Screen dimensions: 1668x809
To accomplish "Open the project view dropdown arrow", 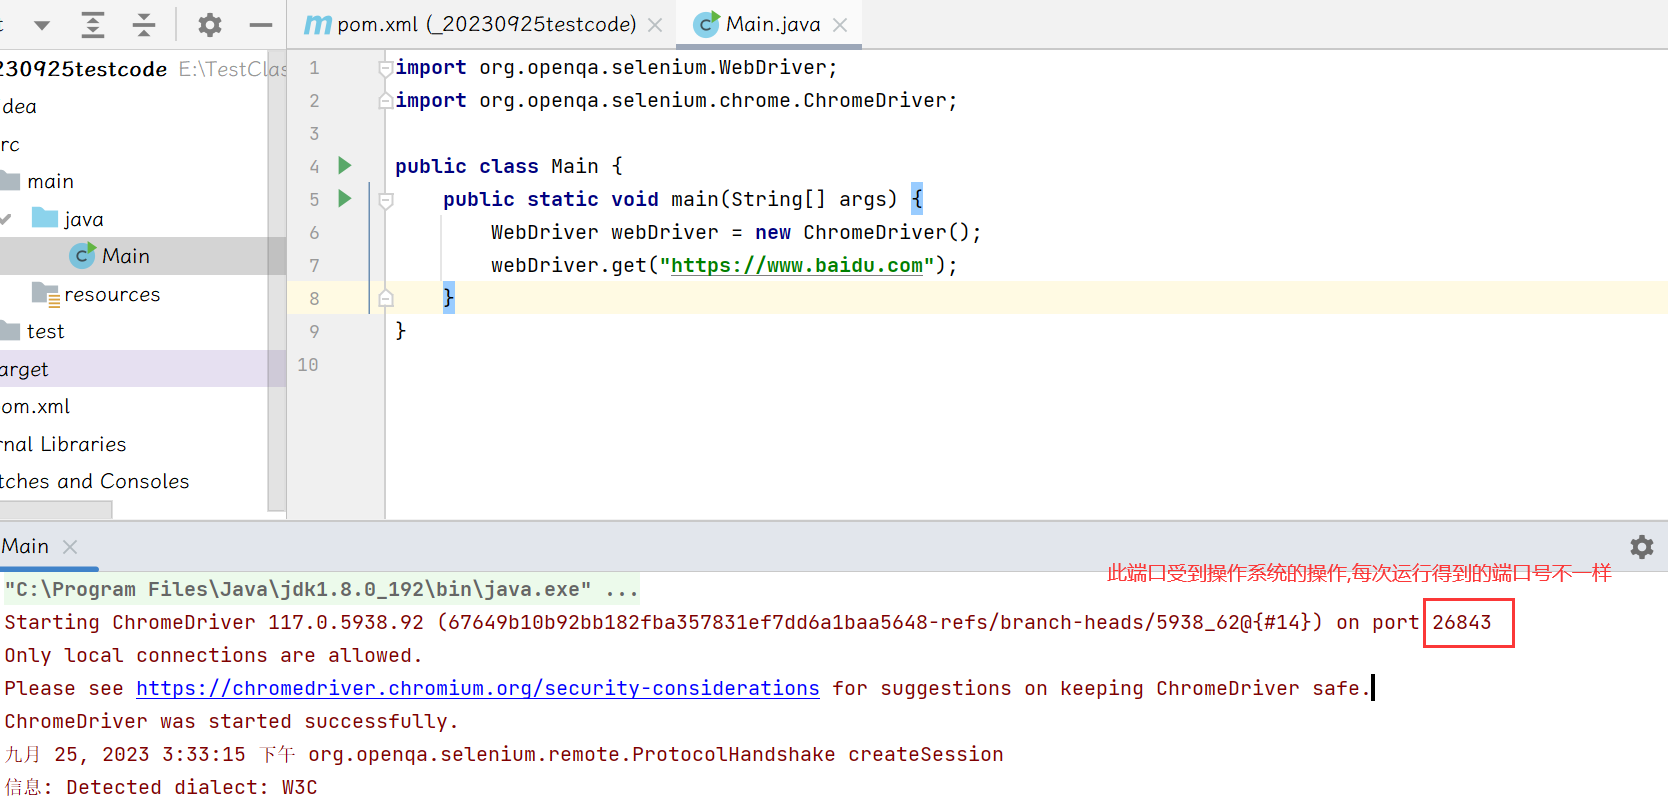I will 42,25.
